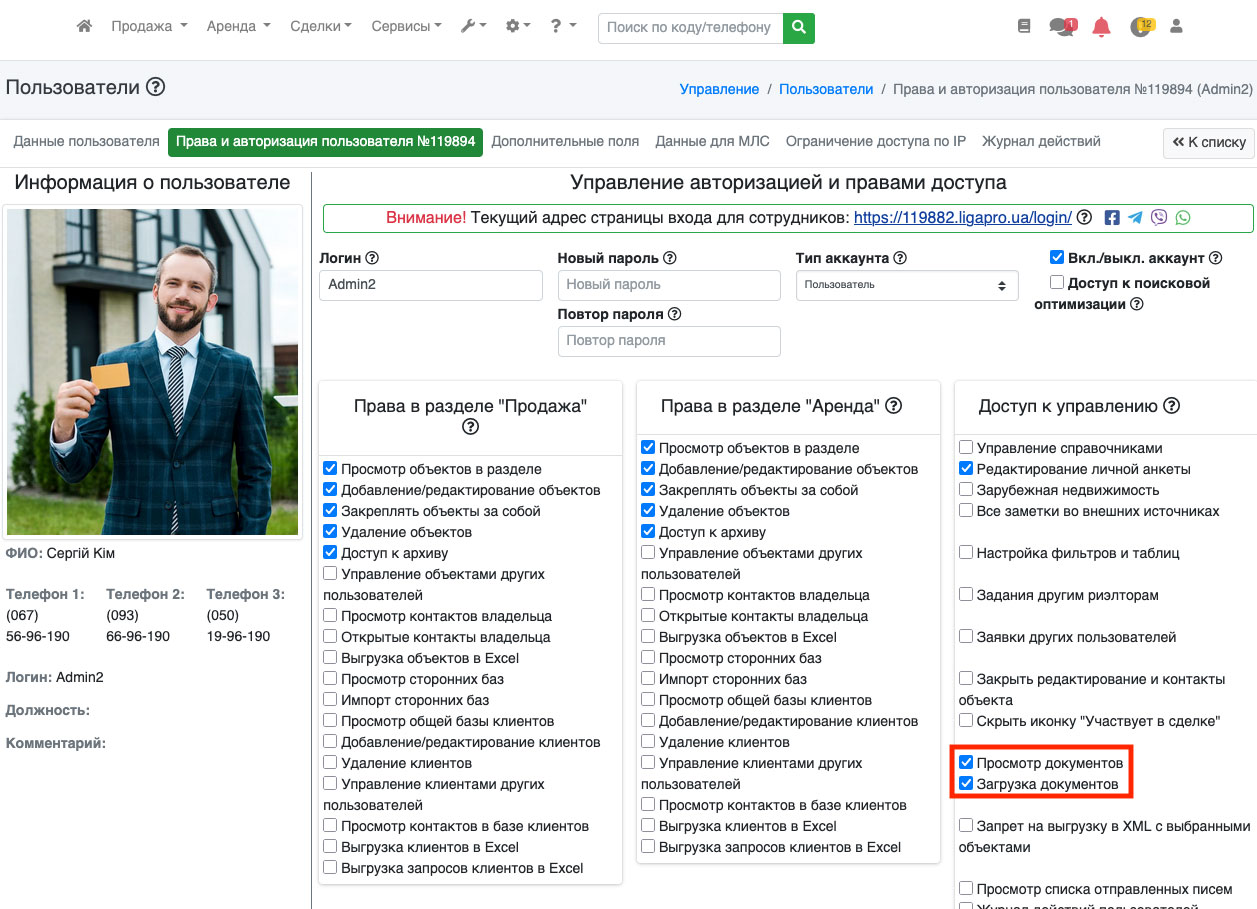The height and width of the screenshot is (909, 1257).
Task: Click the user profile icon
Action: [1176, 27]
